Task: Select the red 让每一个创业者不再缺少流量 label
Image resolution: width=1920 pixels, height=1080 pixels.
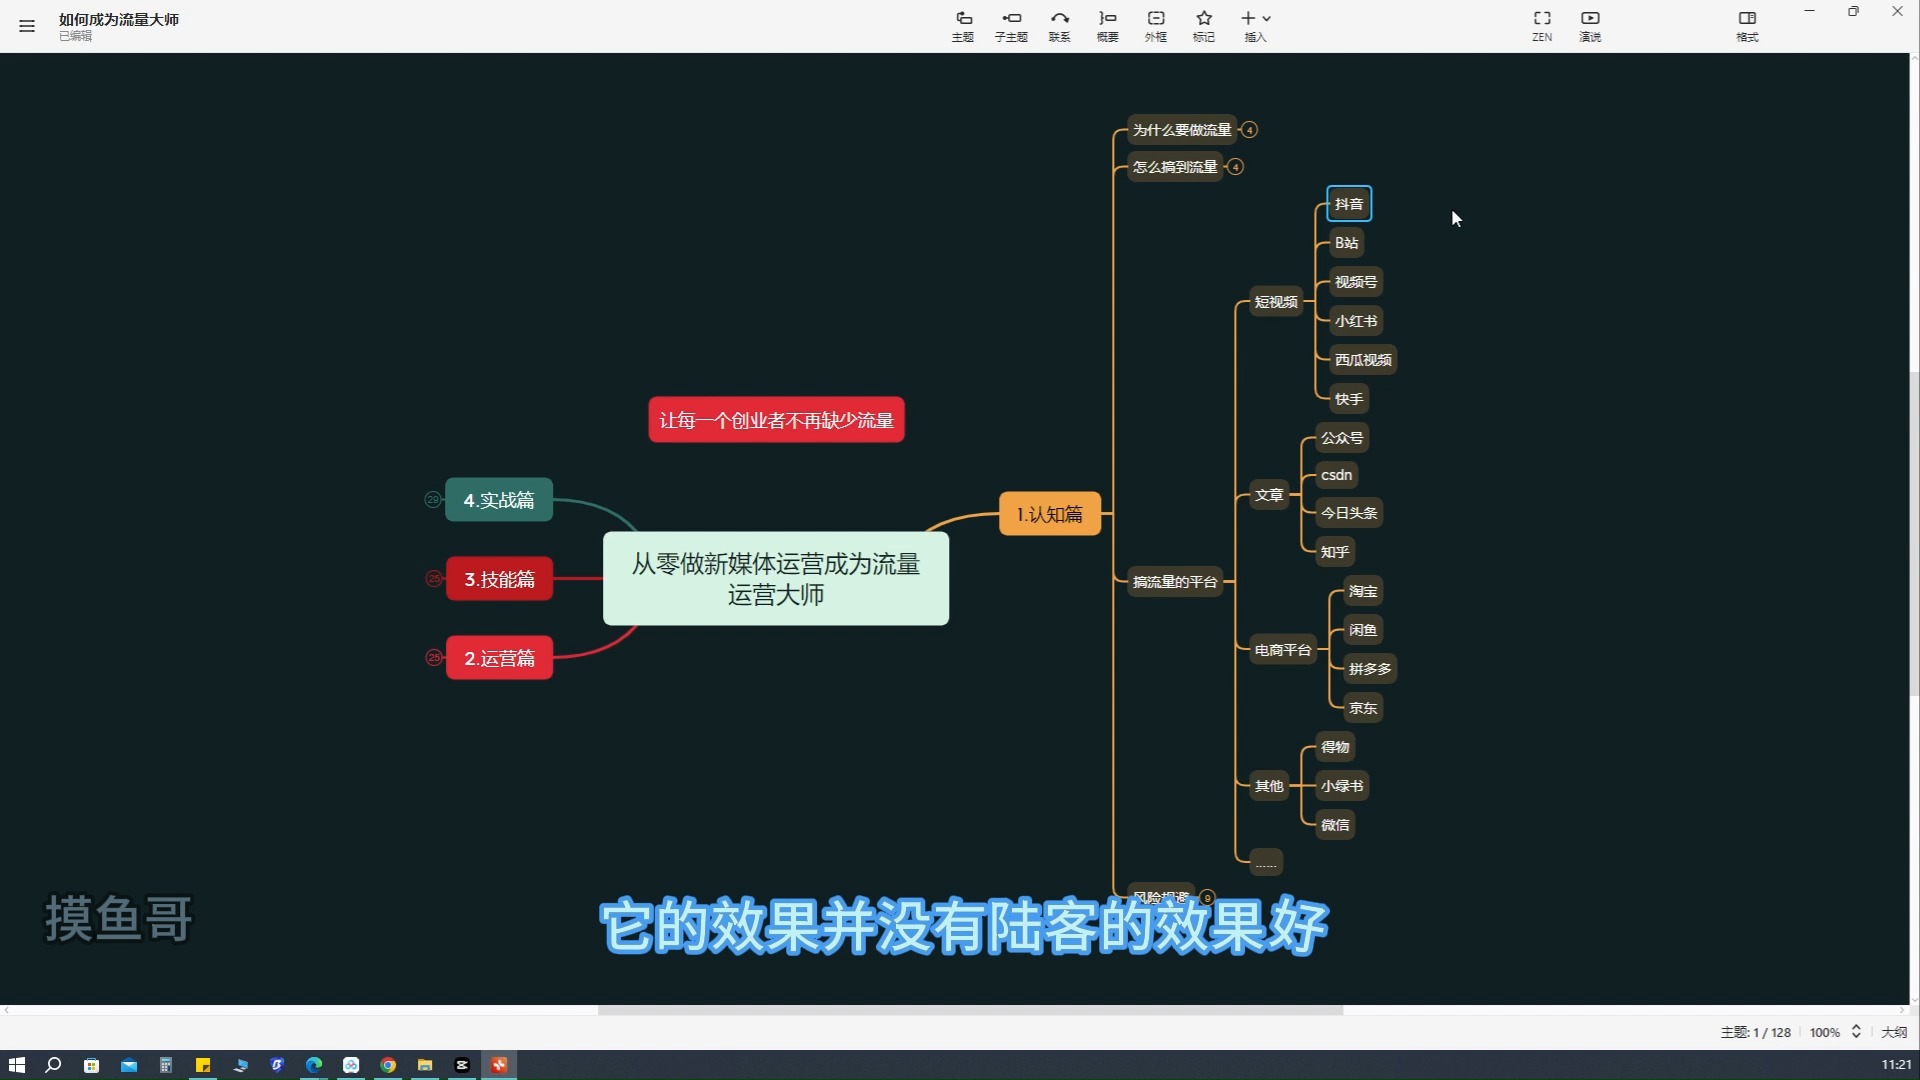Action: pyautogui.click(x=776, y=420)
